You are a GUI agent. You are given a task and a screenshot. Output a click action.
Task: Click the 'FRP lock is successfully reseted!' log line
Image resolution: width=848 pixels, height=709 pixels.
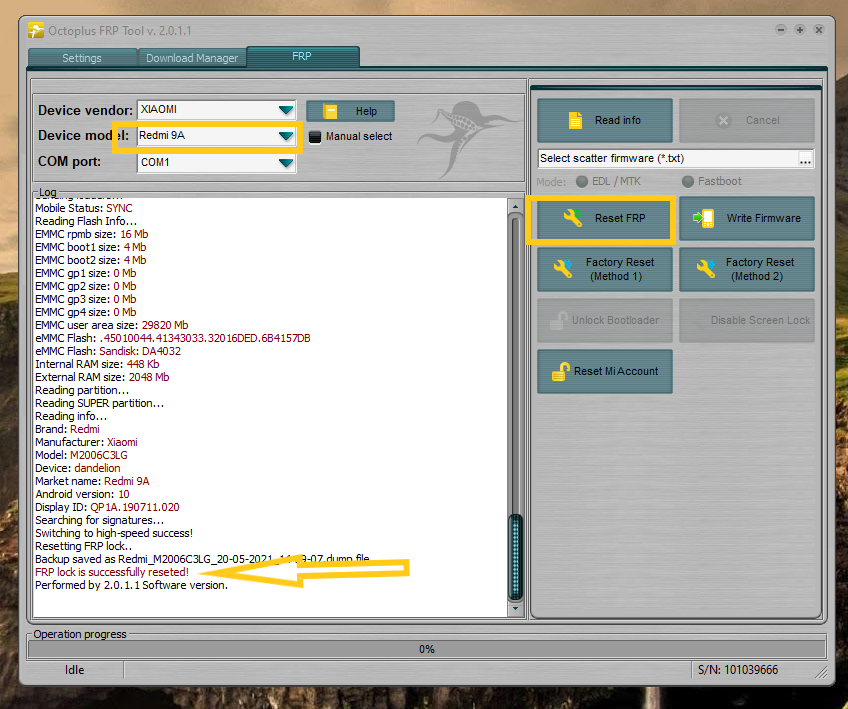pyautogui.click(x=112, y=572)
